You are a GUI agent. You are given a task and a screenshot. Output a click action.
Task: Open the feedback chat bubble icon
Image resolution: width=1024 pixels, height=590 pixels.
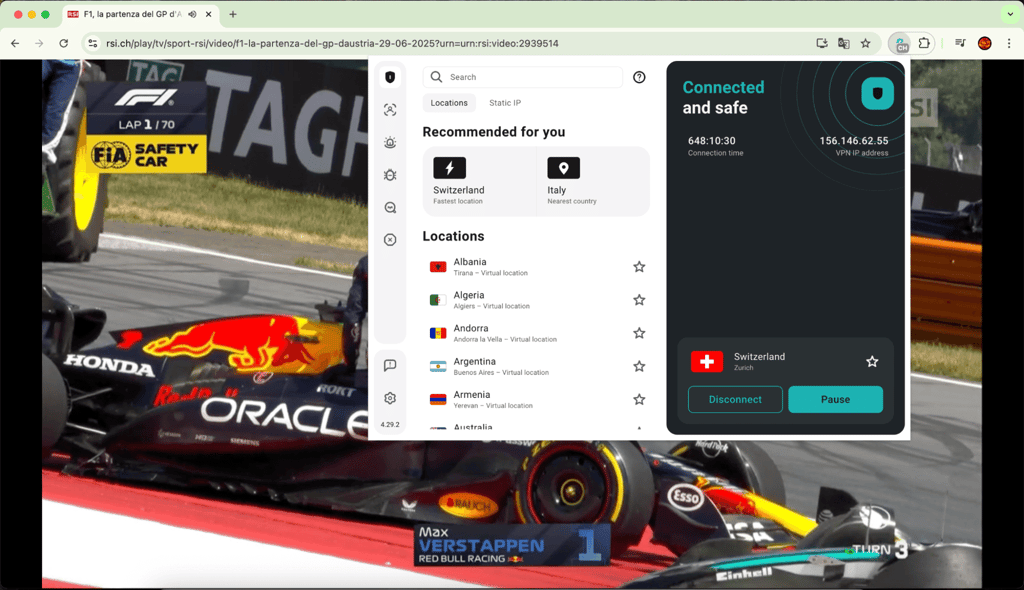coord(390,365)
